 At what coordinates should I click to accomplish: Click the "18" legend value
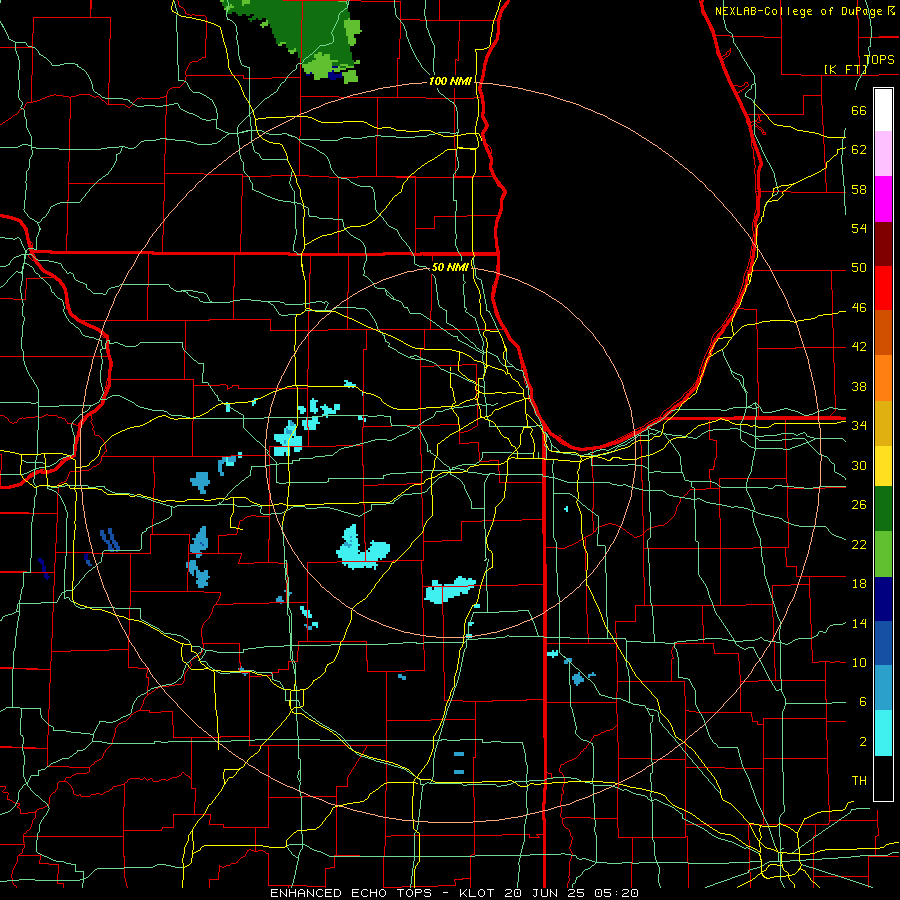859,584
